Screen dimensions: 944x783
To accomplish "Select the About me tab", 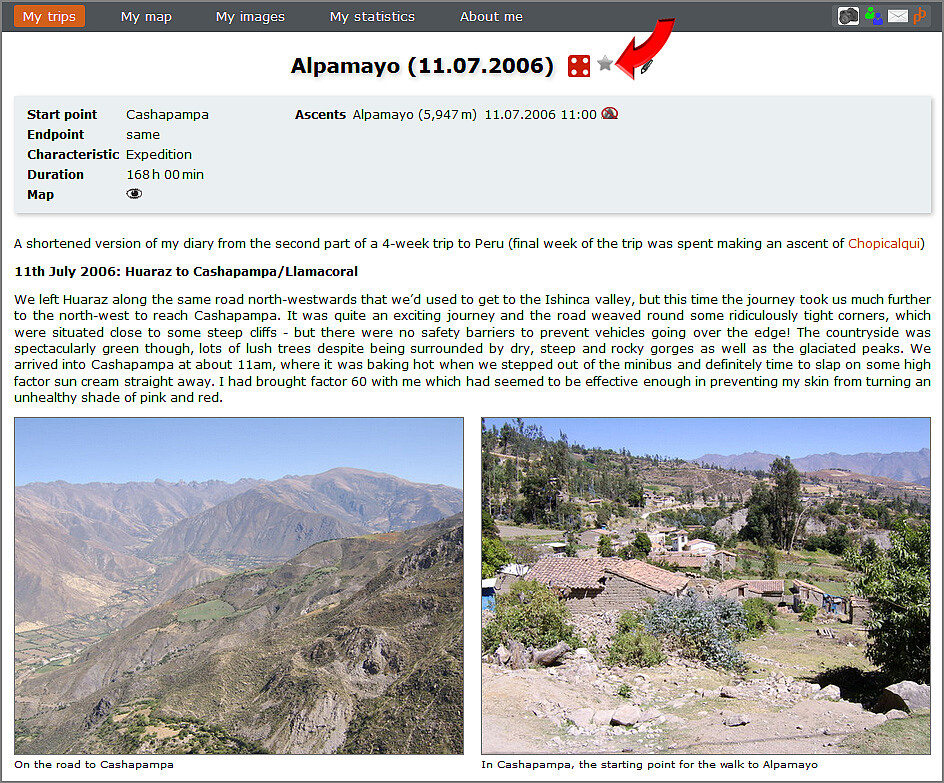I will [x=491, y=16].
